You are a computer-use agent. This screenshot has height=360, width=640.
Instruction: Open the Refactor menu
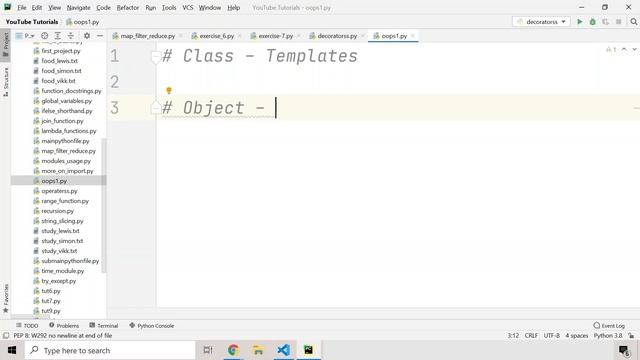coord(128,7)
